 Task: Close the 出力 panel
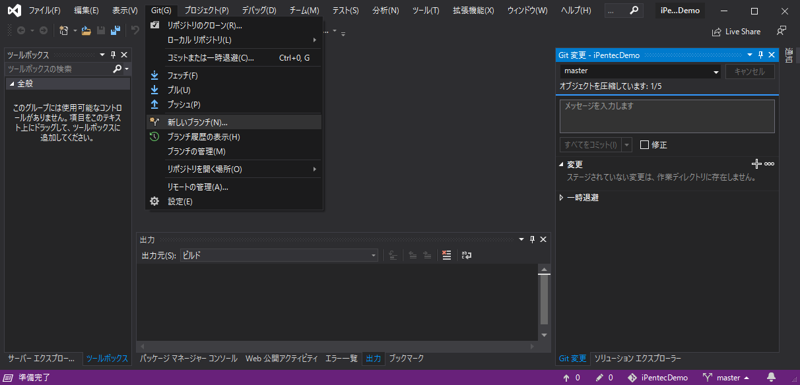543,240
